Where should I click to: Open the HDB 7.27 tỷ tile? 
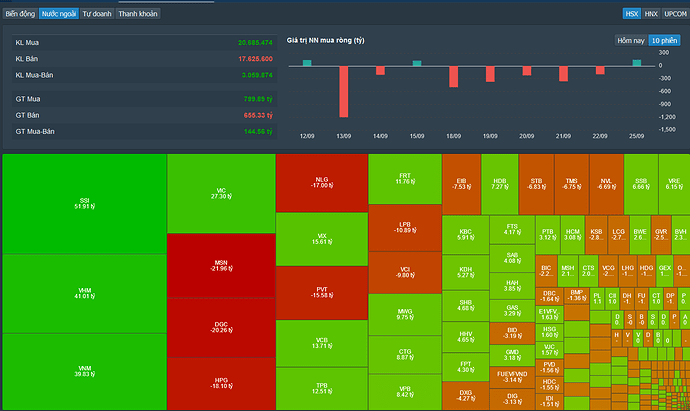pyautogui.click(x=500, y=184)
